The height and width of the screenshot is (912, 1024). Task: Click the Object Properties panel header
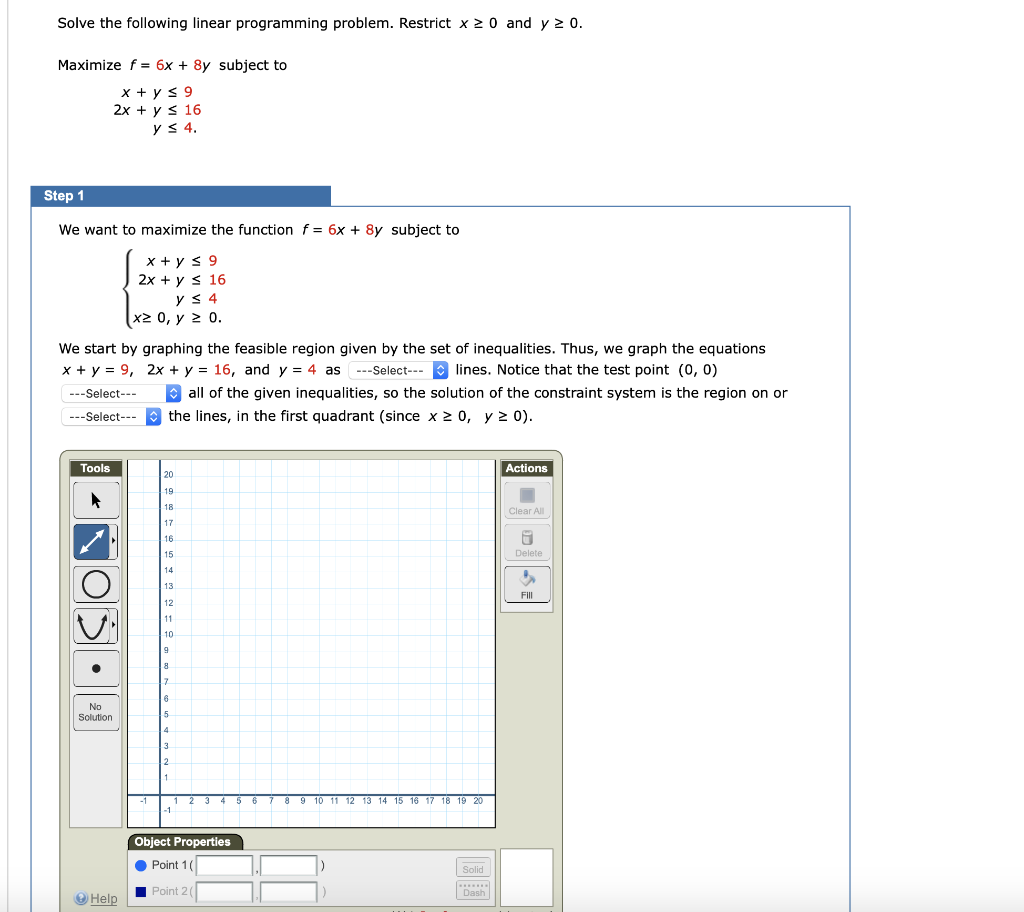[x=183, y=842]
